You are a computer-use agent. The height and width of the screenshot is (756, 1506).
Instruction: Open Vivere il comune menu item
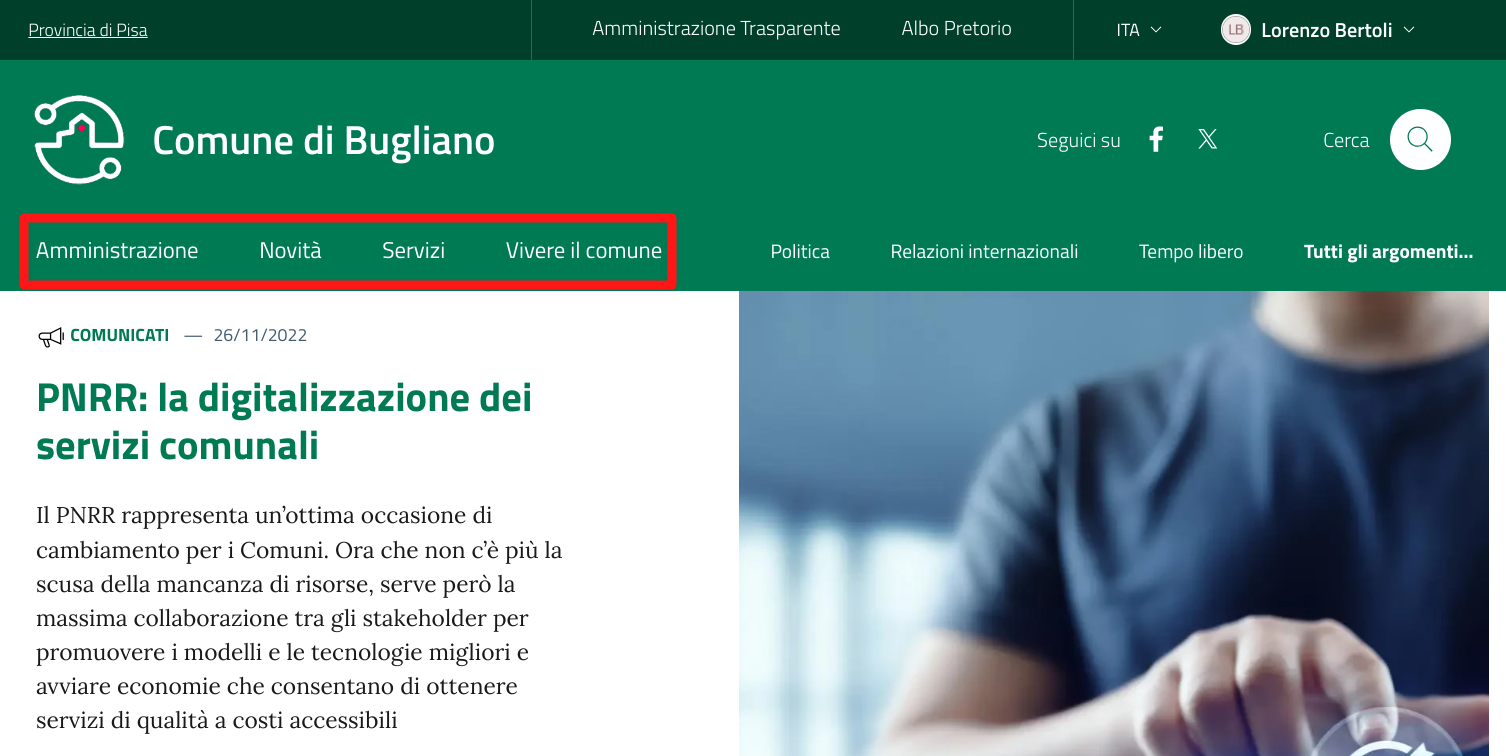coord(584,250)
